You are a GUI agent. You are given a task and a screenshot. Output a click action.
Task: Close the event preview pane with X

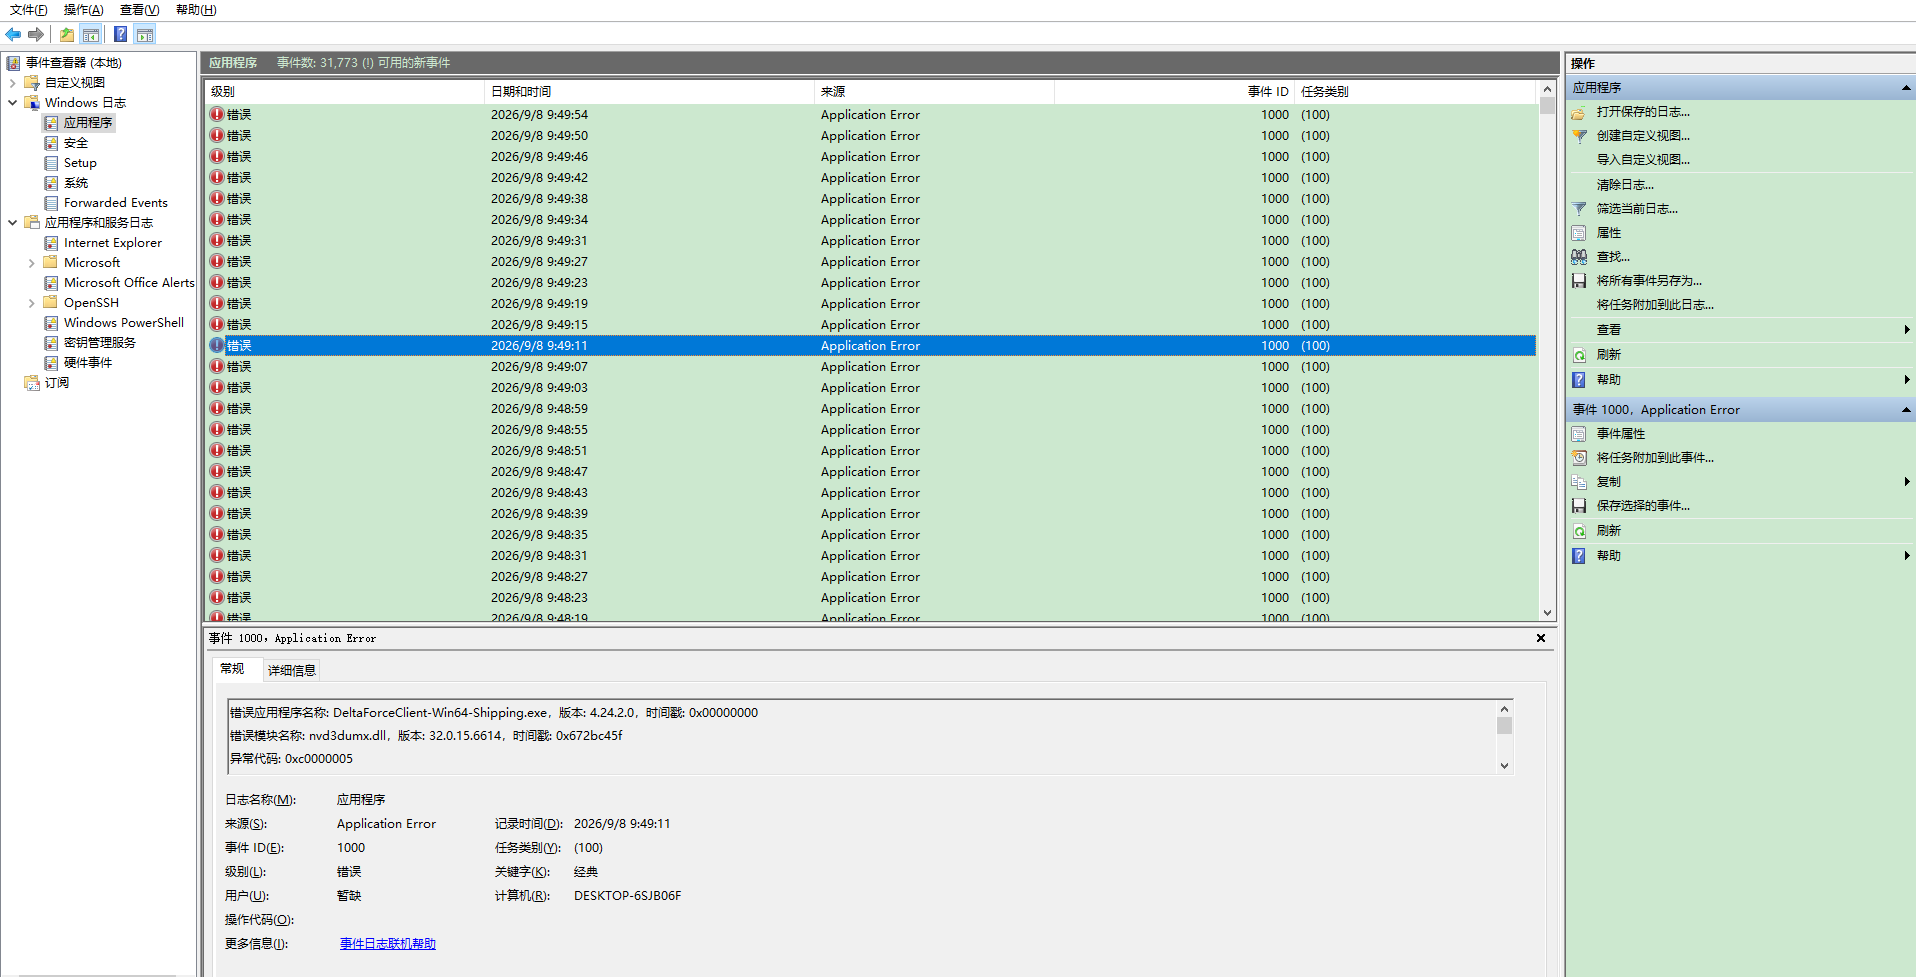(x=1541, y=638)
